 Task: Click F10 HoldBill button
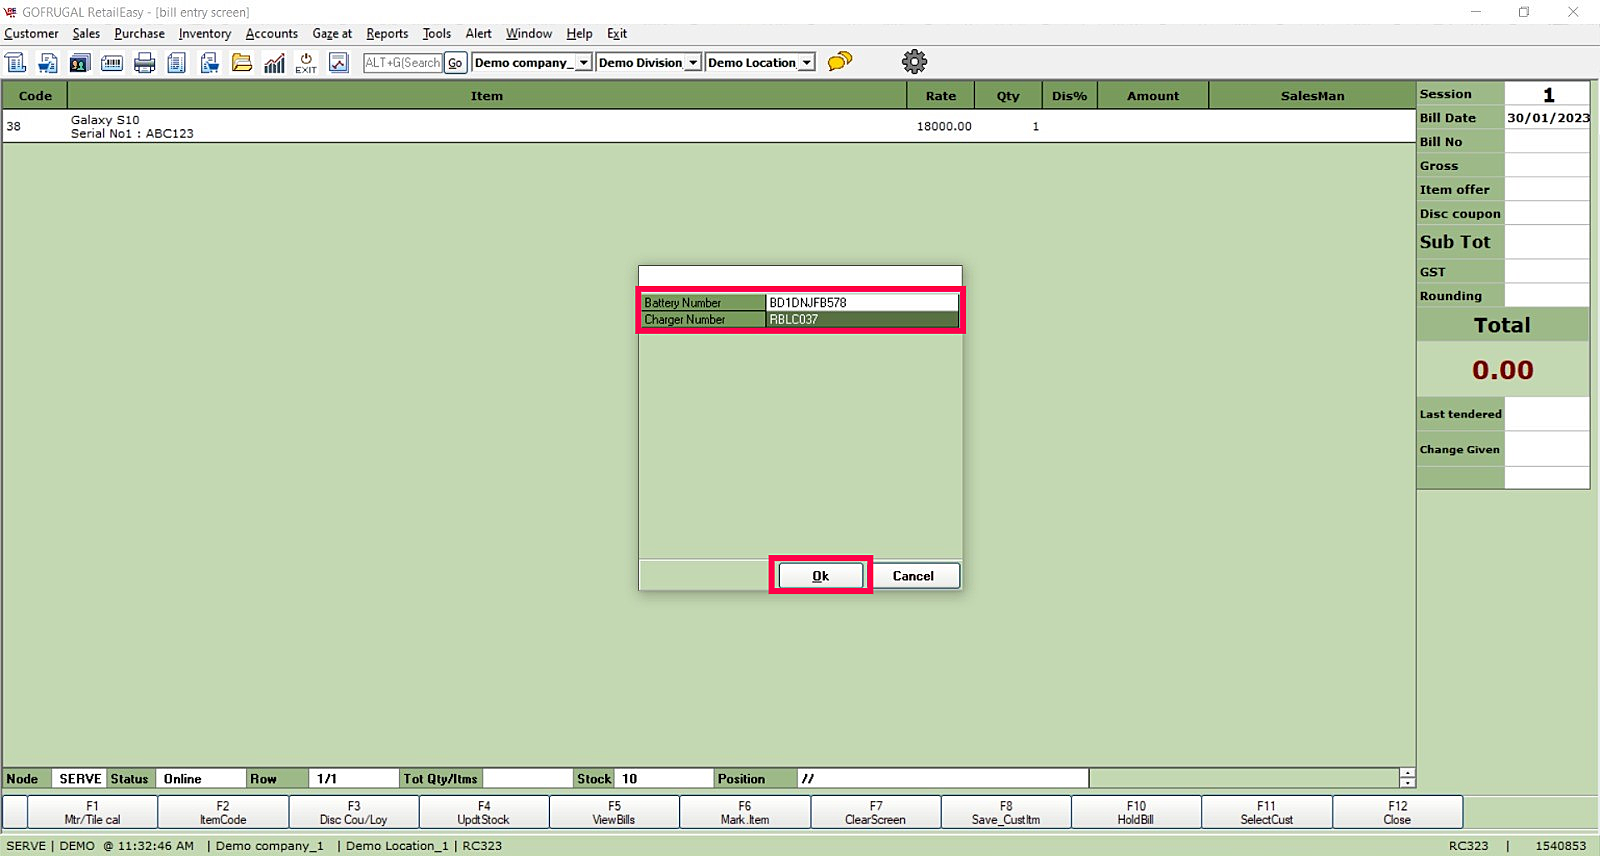click(1136, 812)
